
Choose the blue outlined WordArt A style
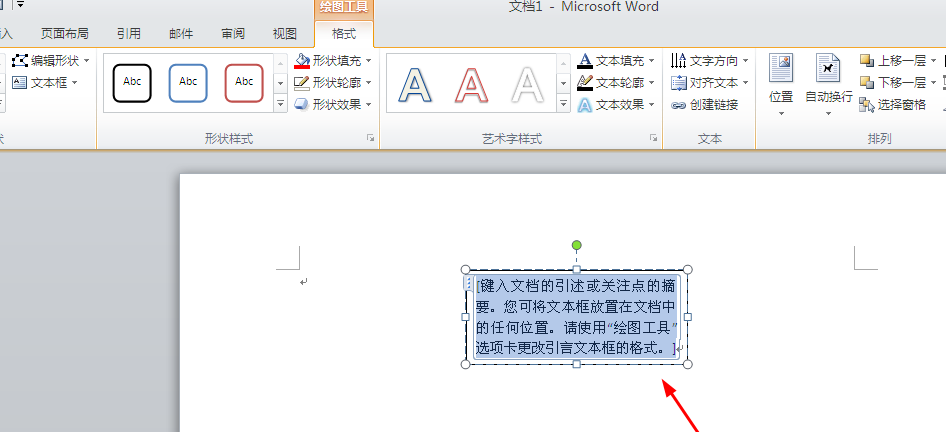pos(415,84)
